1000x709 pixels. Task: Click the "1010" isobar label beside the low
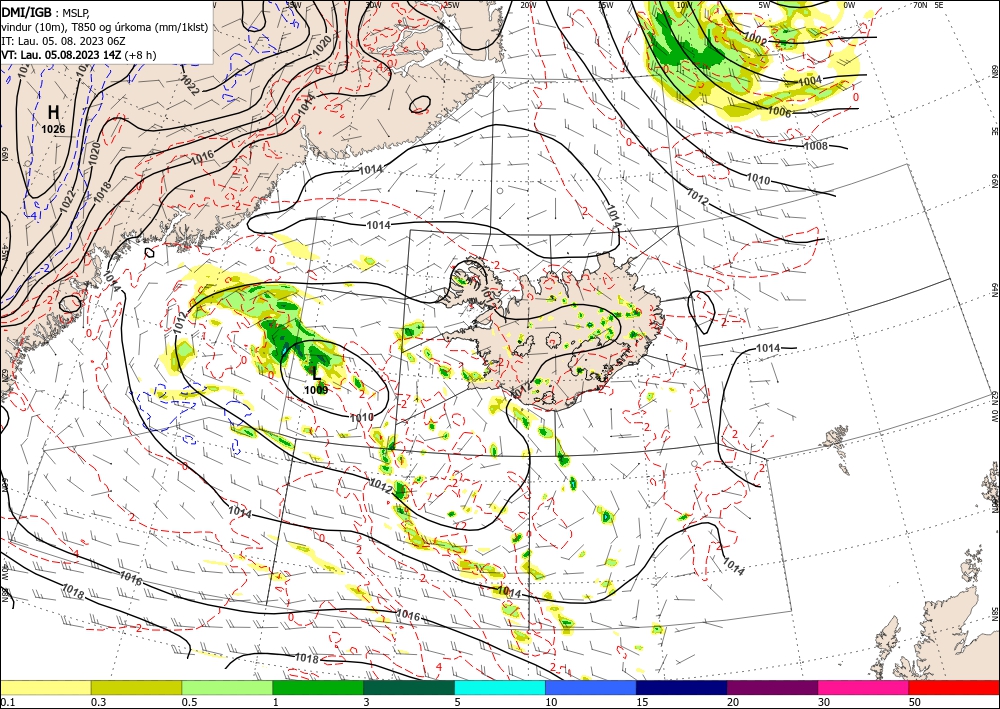tap(362, 418)
